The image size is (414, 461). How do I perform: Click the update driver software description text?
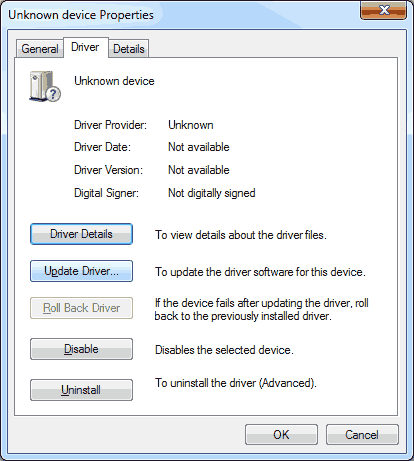click(260, 272)
